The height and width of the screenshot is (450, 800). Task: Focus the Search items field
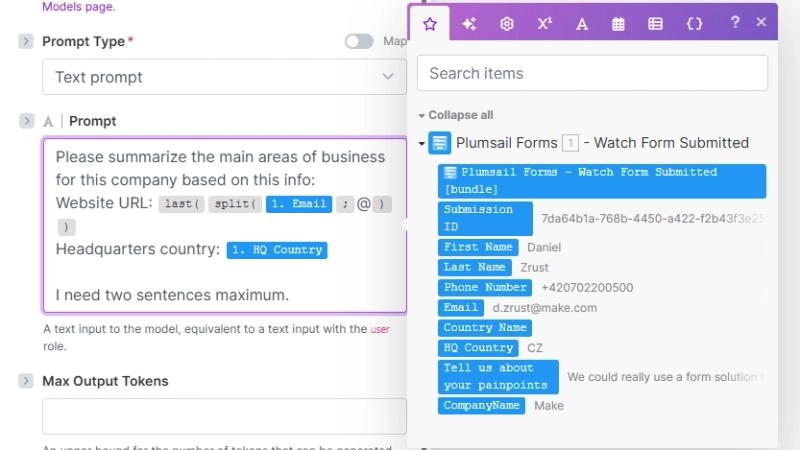[x=592, y=73]
